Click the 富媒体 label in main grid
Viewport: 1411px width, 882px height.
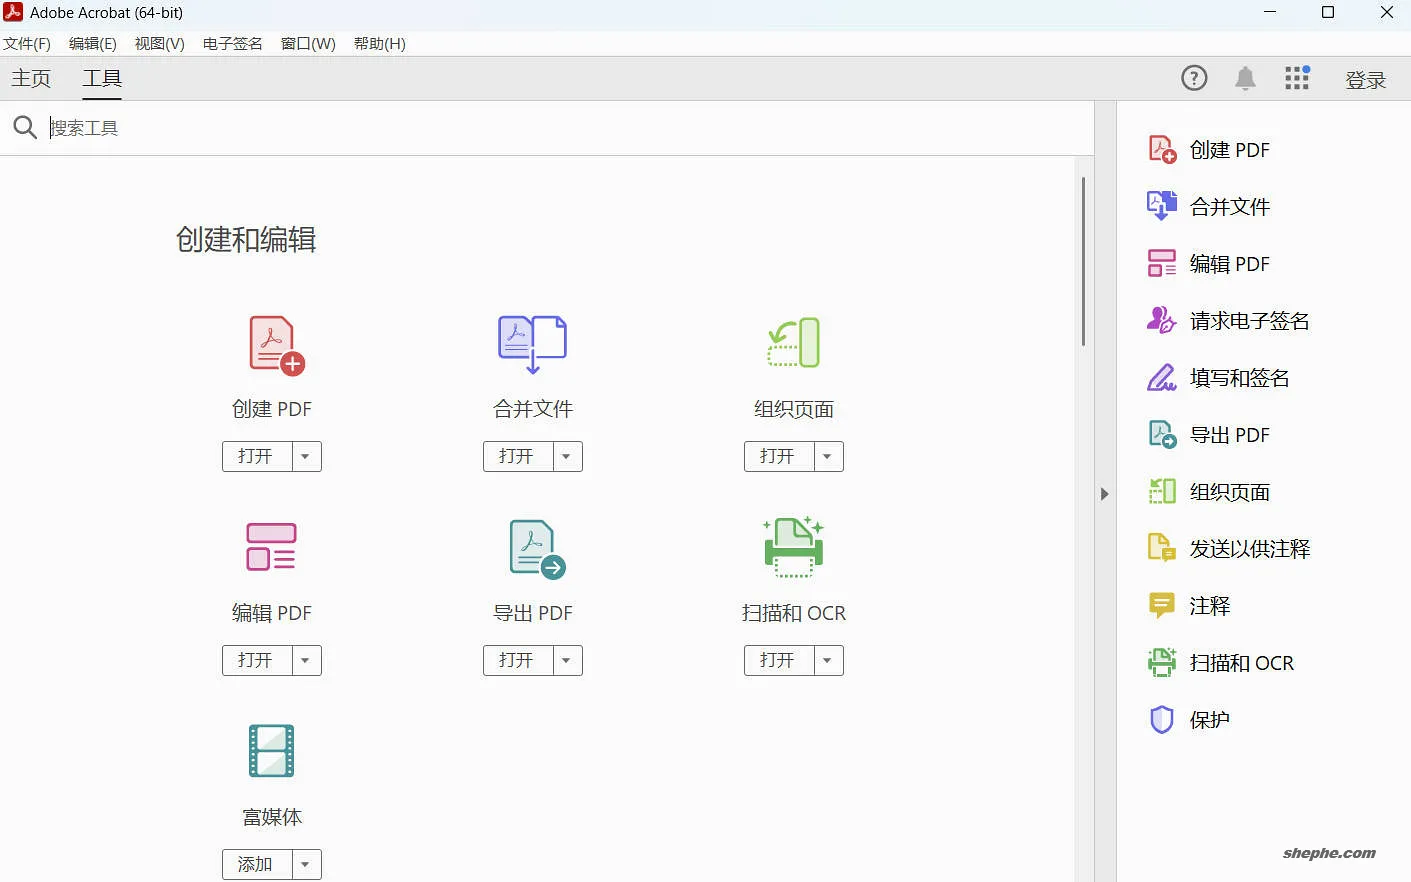click(272, 817)
